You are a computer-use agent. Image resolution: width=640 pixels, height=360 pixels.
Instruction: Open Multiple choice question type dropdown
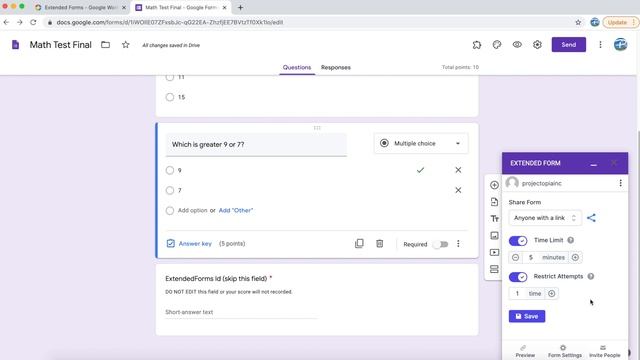point(421,144)
